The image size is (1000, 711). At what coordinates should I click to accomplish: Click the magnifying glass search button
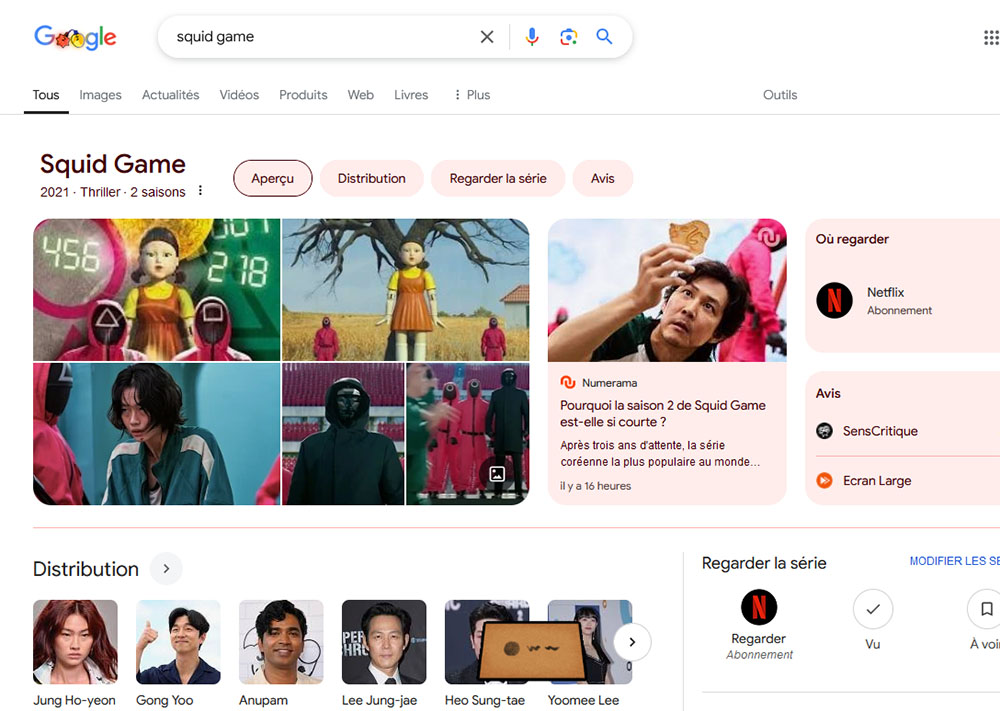pyautogui.click(x=604, y=37)
